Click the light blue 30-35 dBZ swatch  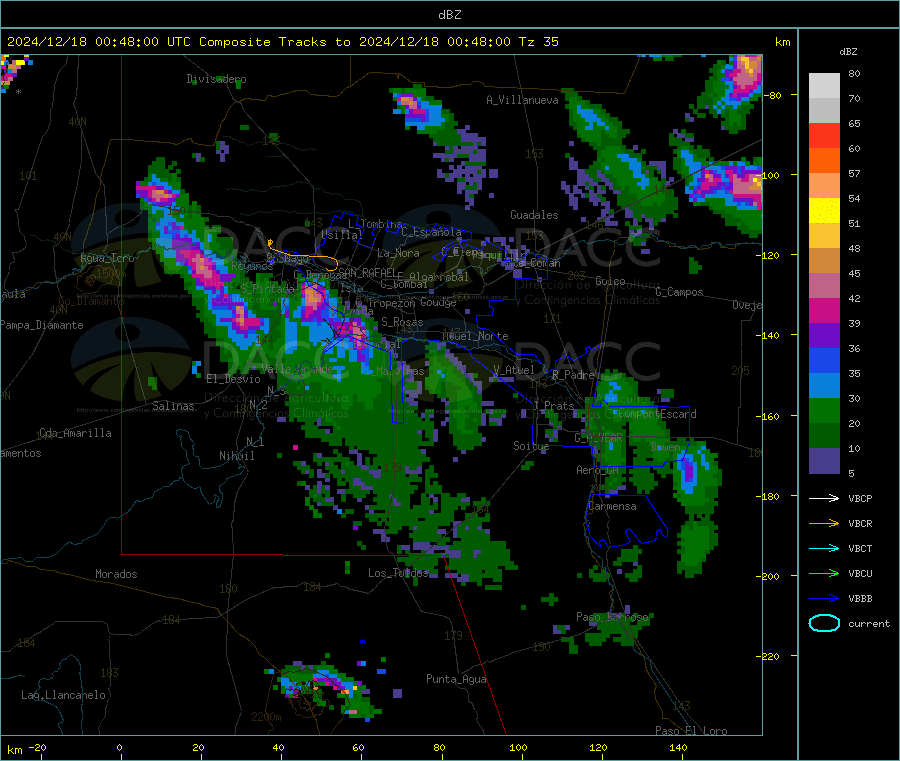824,386
